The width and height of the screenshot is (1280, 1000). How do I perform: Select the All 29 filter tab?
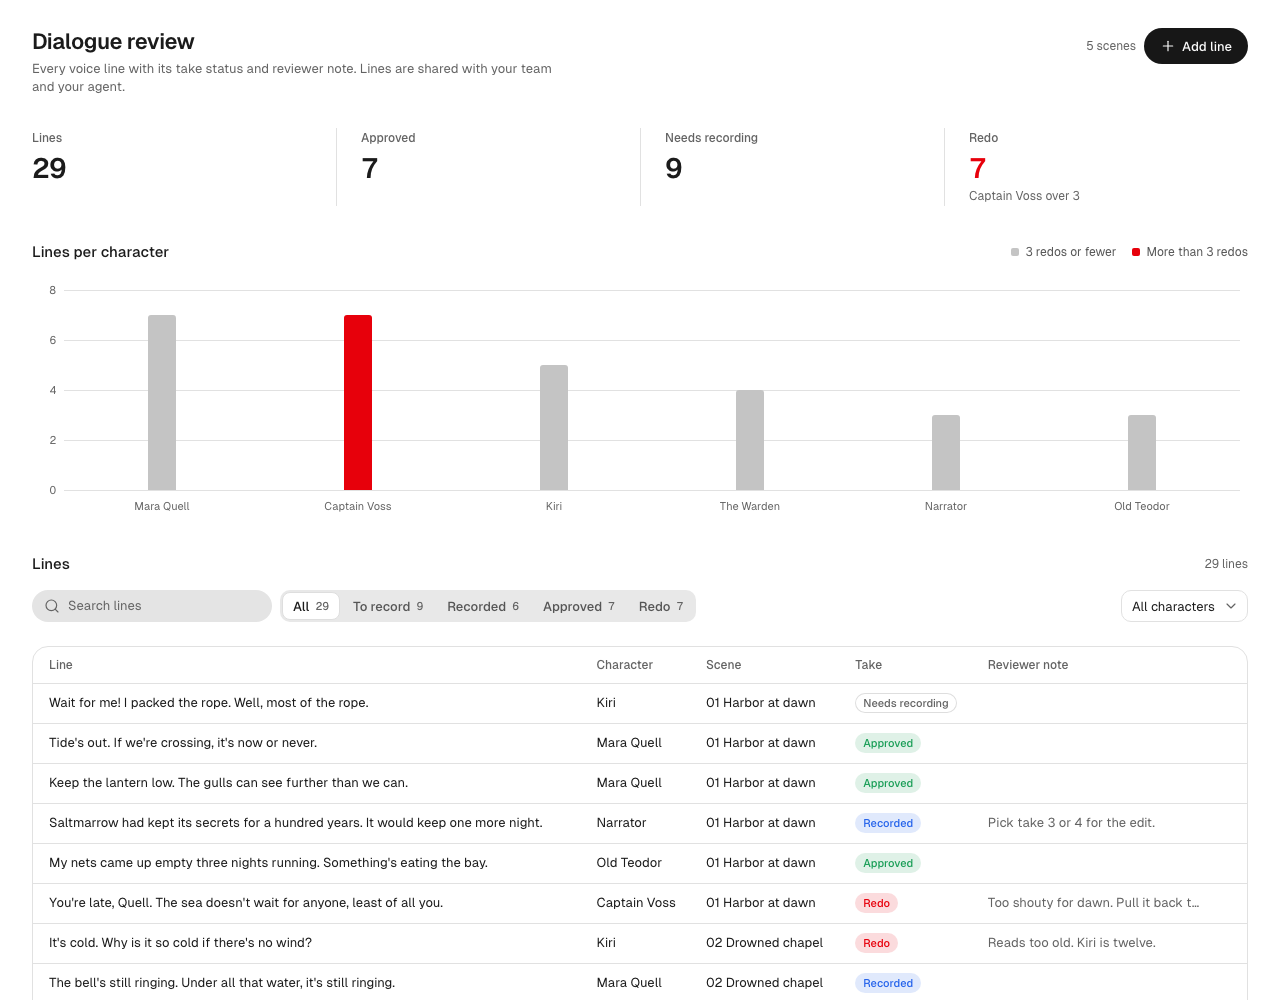[x=311, y=606]
